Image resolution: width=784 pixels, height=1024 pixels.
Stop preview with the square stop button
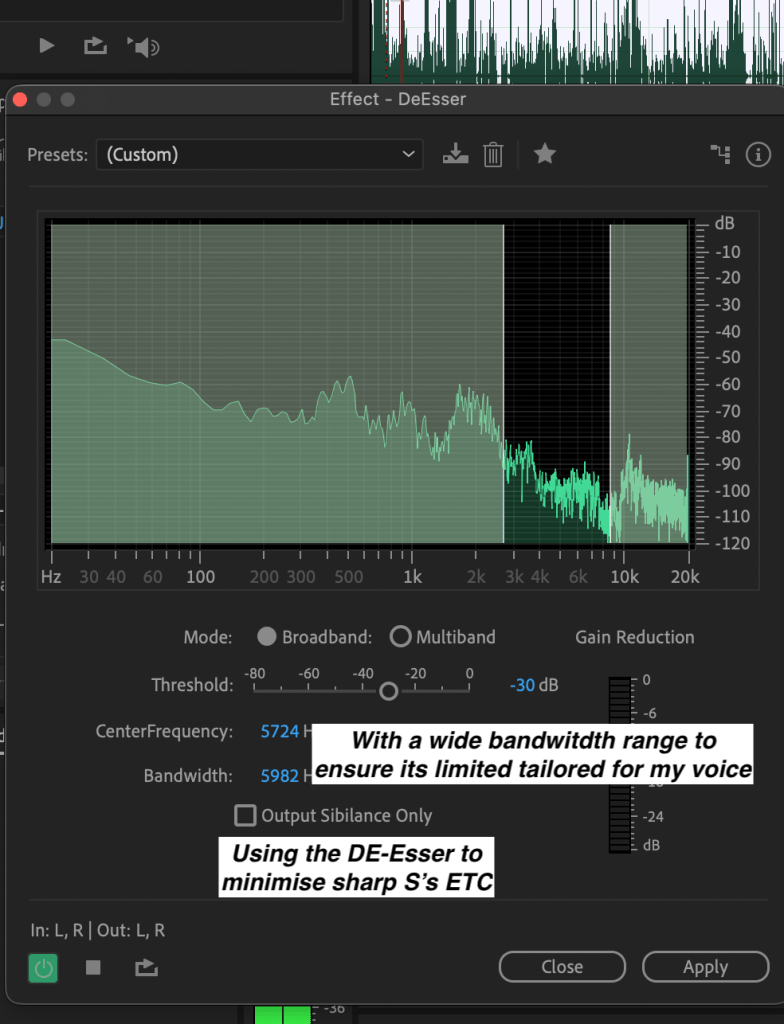tap(93, 967)
